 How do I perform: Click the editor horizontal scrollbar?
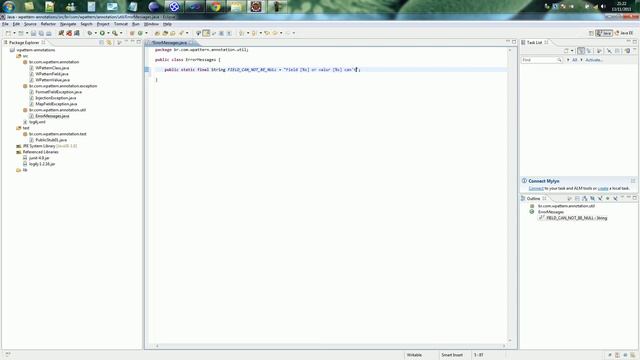pos(330,346)
